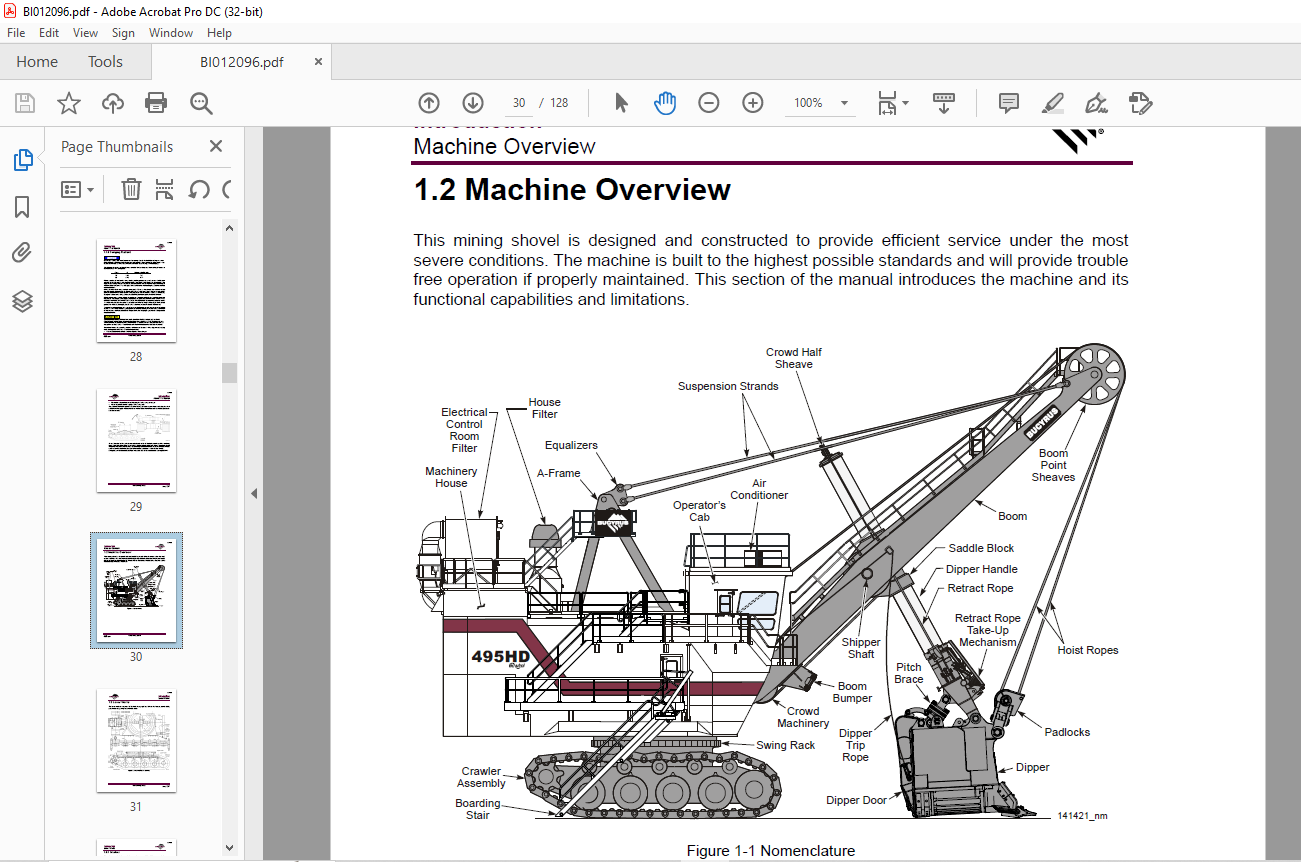Rotate pages counterclockwise icon

[x=199, y=189]
